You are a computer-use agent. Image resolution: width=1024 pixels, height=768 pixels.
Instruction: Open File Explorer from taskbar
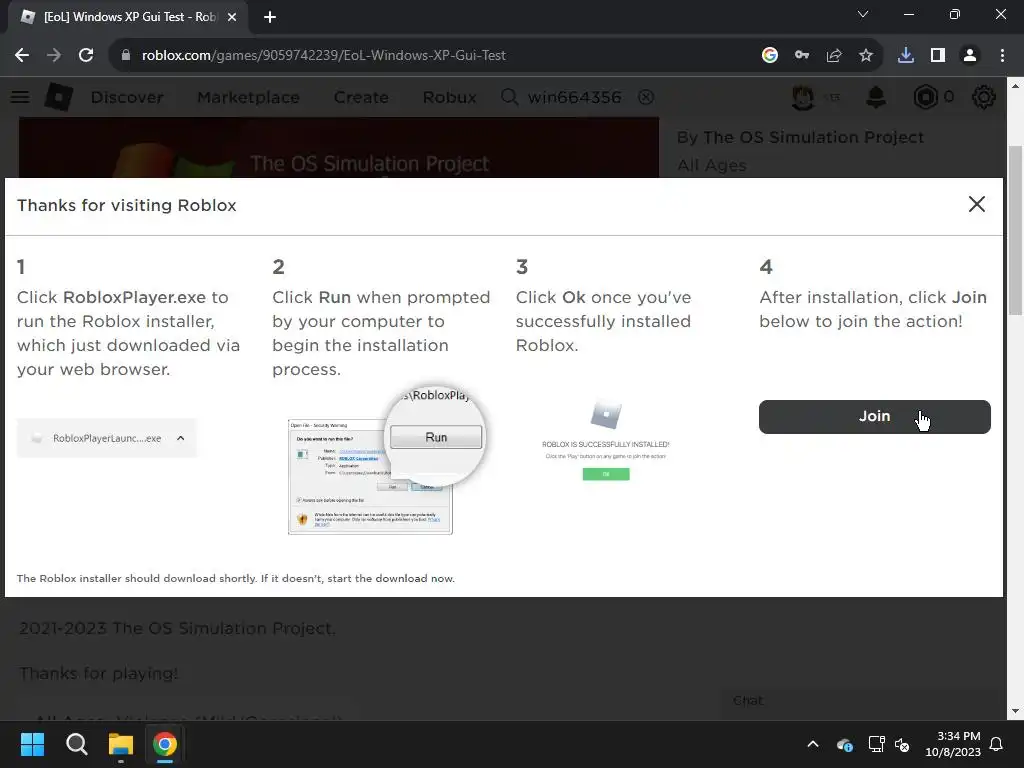tap(121, 744)
